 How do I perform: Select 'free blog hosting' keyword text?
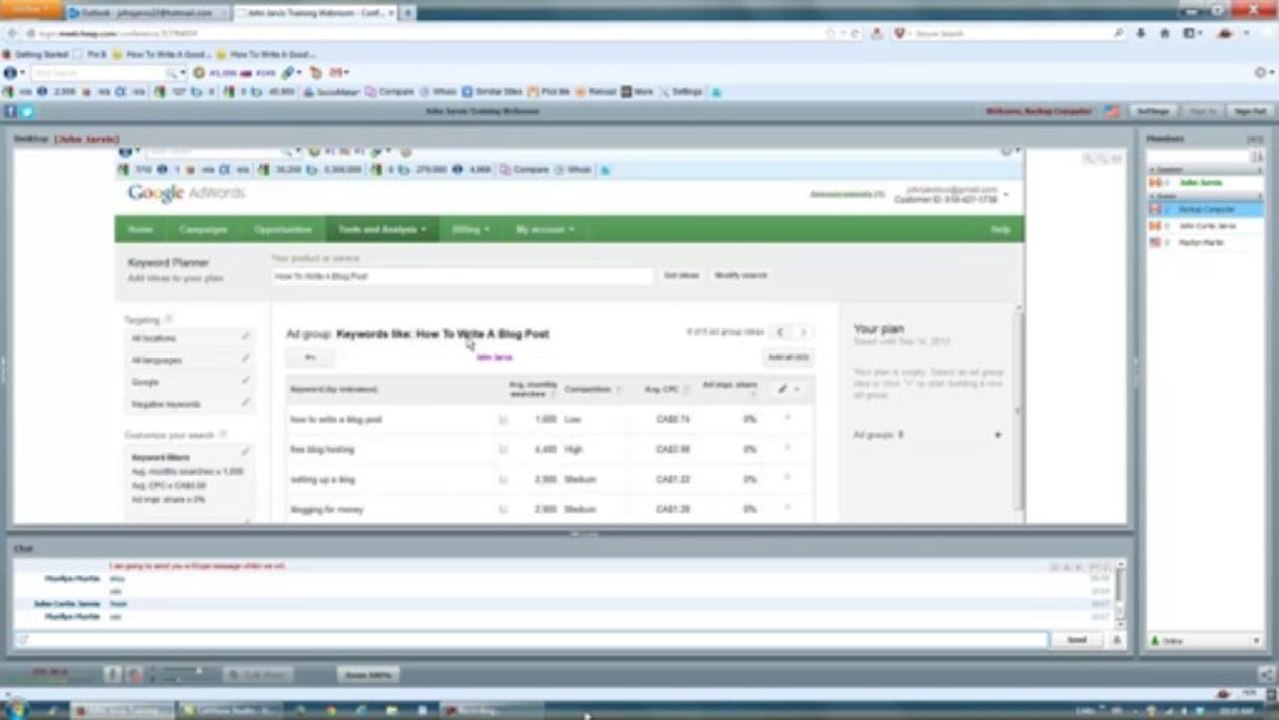[322, 450]
